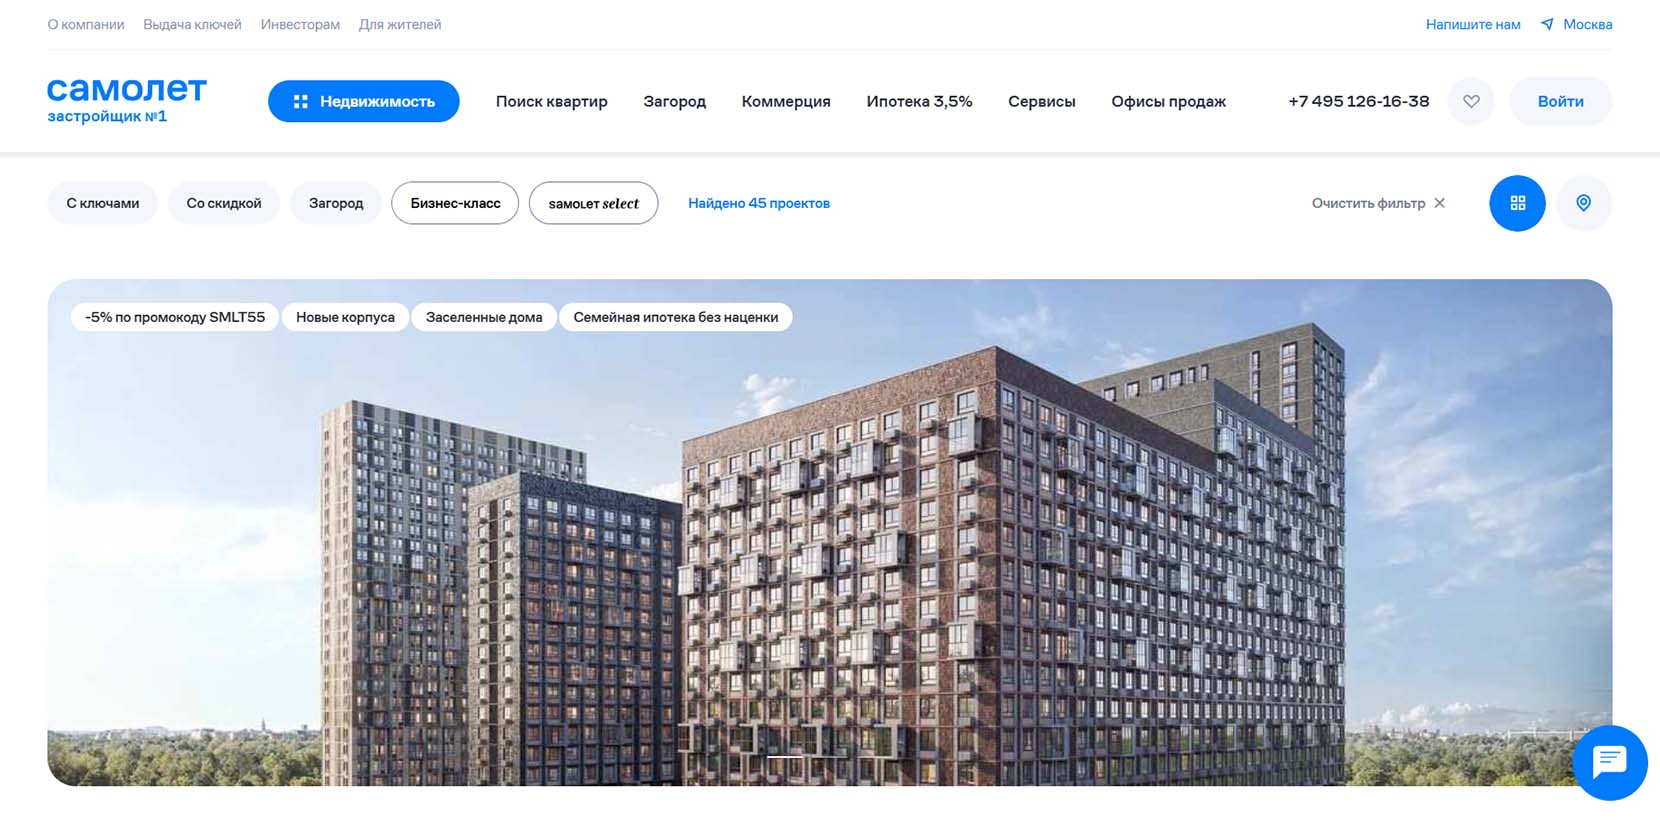
Task: Switch to grid view of projects
Action: pyautogui.click(x=1517, y=203)
